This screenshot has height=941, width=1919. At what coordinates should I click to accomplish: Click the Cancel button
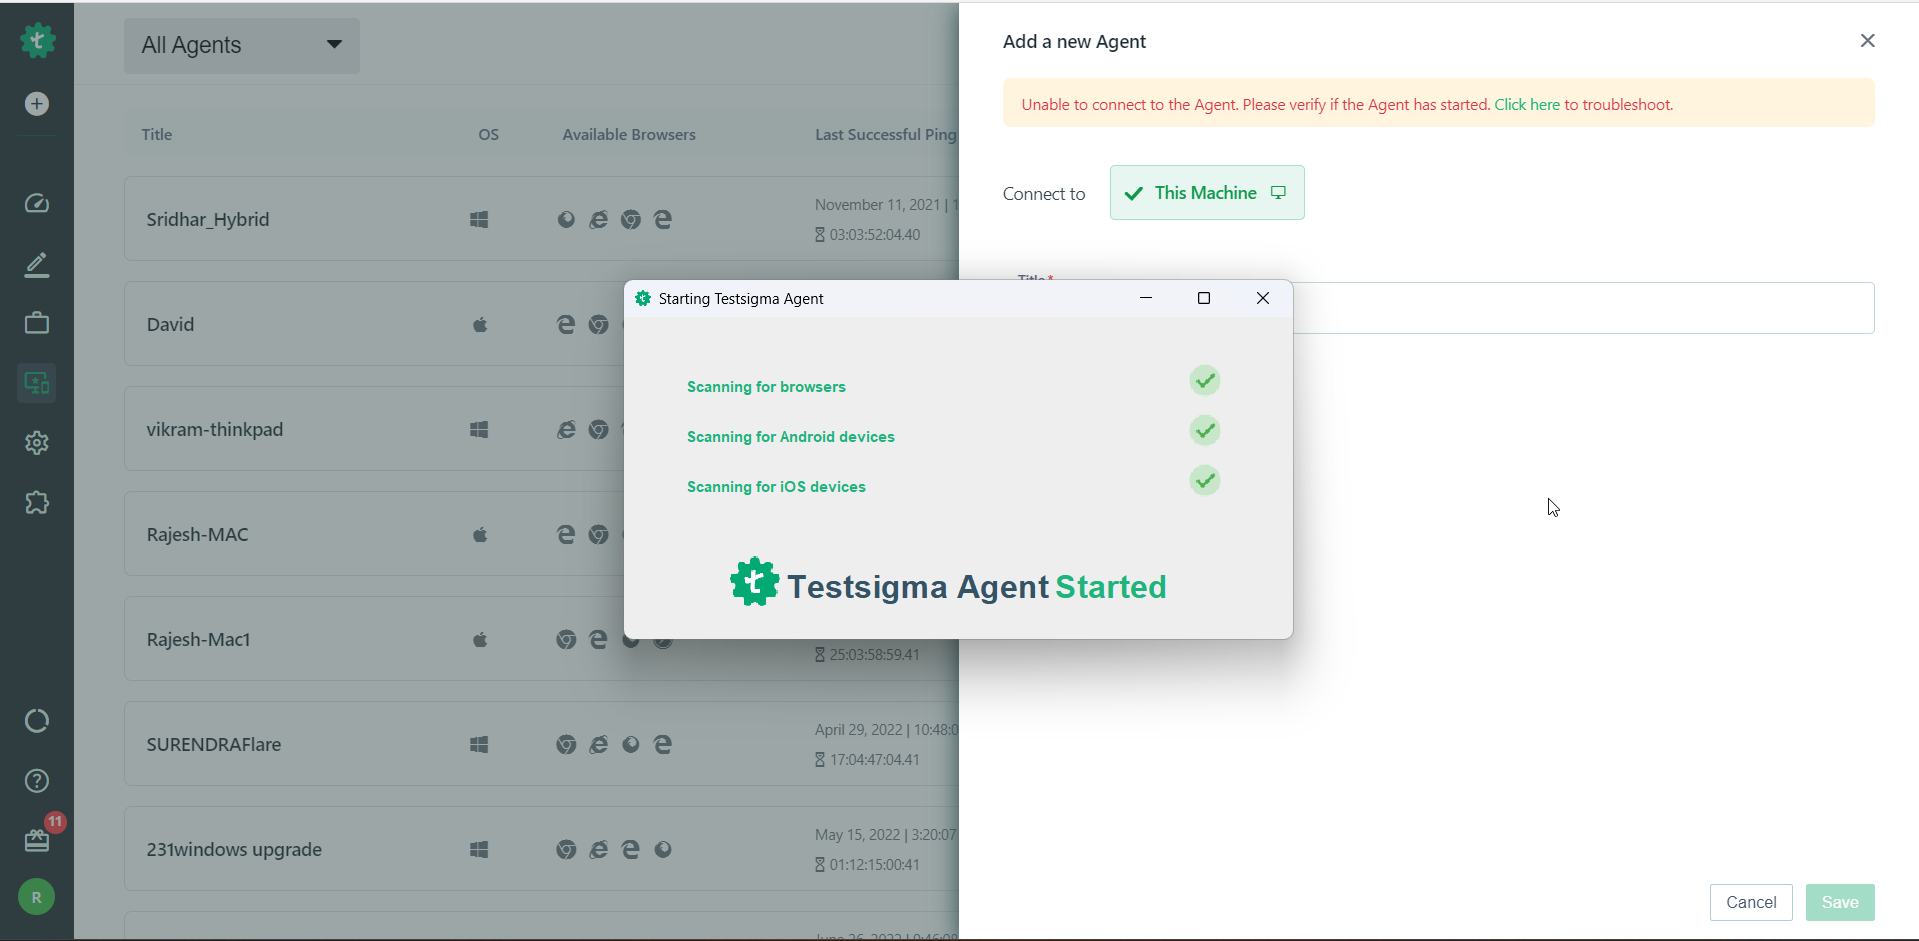click(1751, 902)
